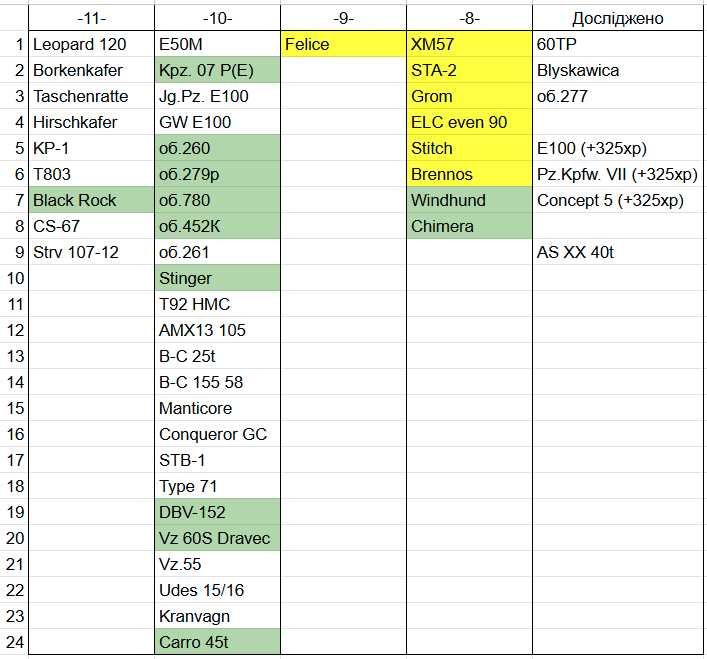Select the E100 (+325xp) cell
The width and height of the screenshot is (707, 659).
coord(617,148)
